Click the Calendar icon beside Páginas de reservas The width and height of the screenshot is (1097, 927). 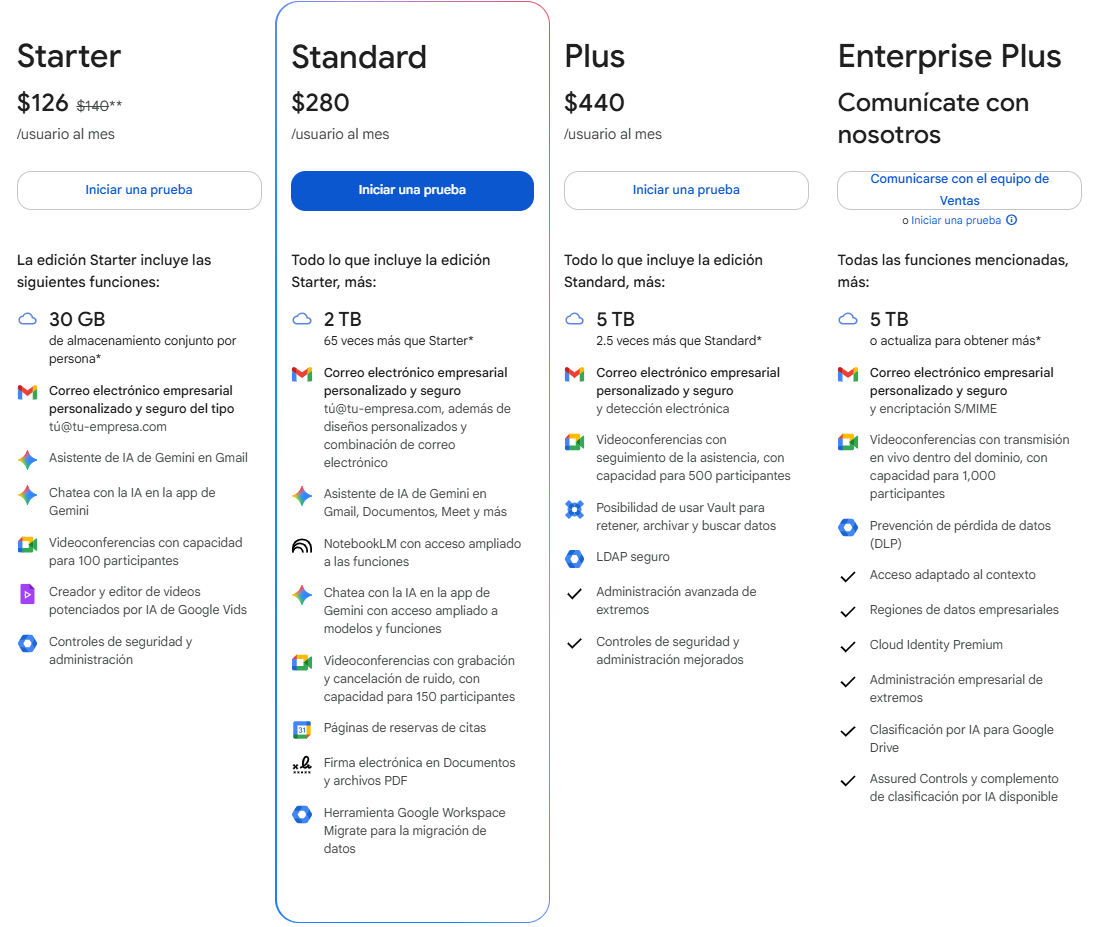[x=302, y=730]
